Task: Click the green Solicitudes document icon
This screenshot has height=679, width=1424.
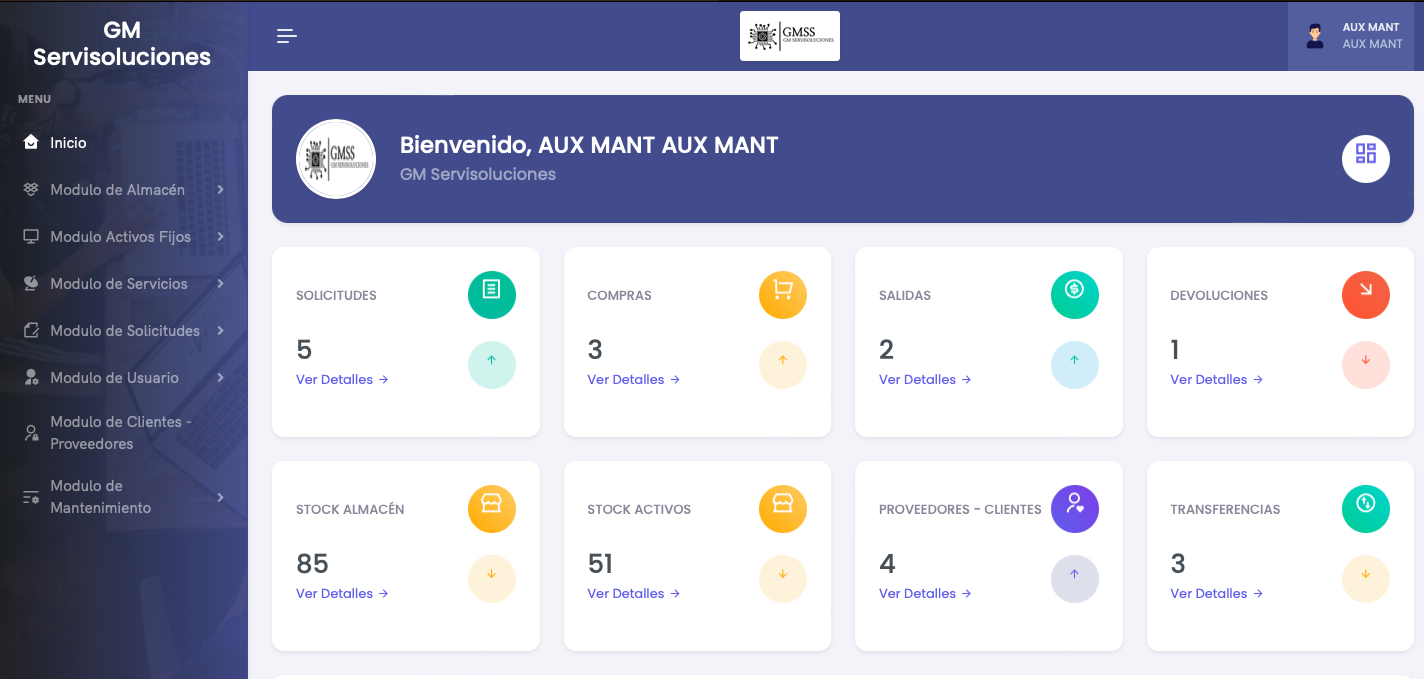Action: coord(491,295)
